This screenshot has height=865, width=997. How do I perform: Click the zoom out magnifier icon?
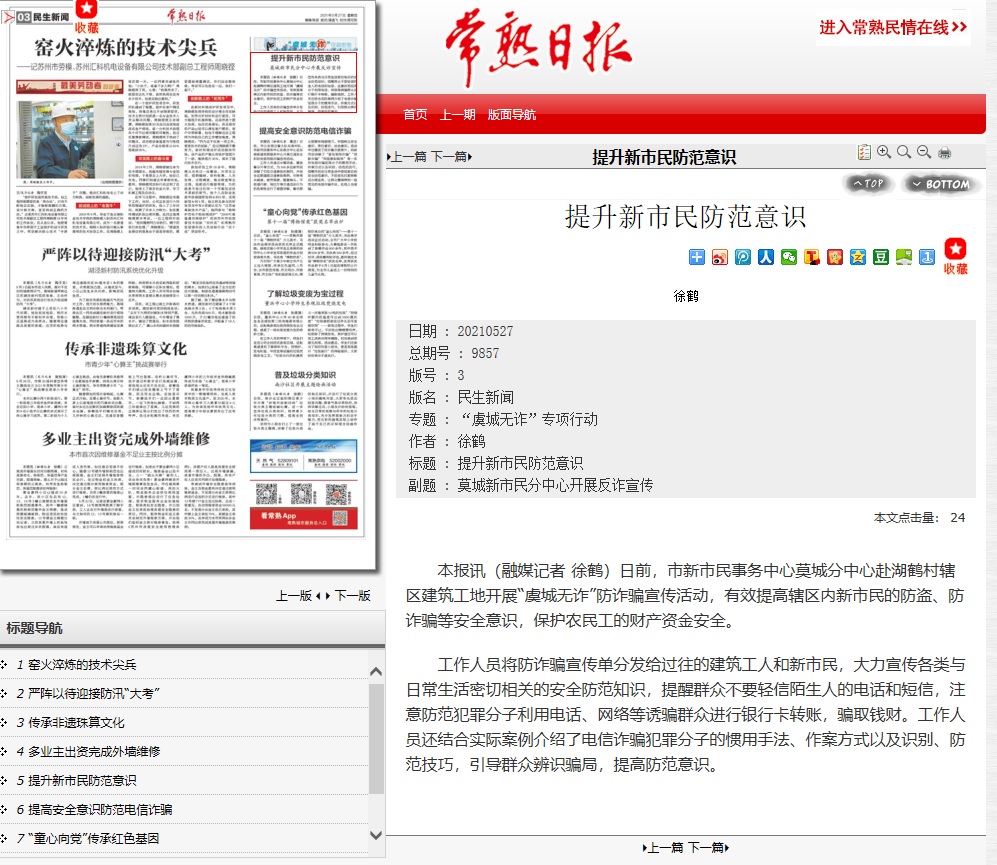point(923,152)
